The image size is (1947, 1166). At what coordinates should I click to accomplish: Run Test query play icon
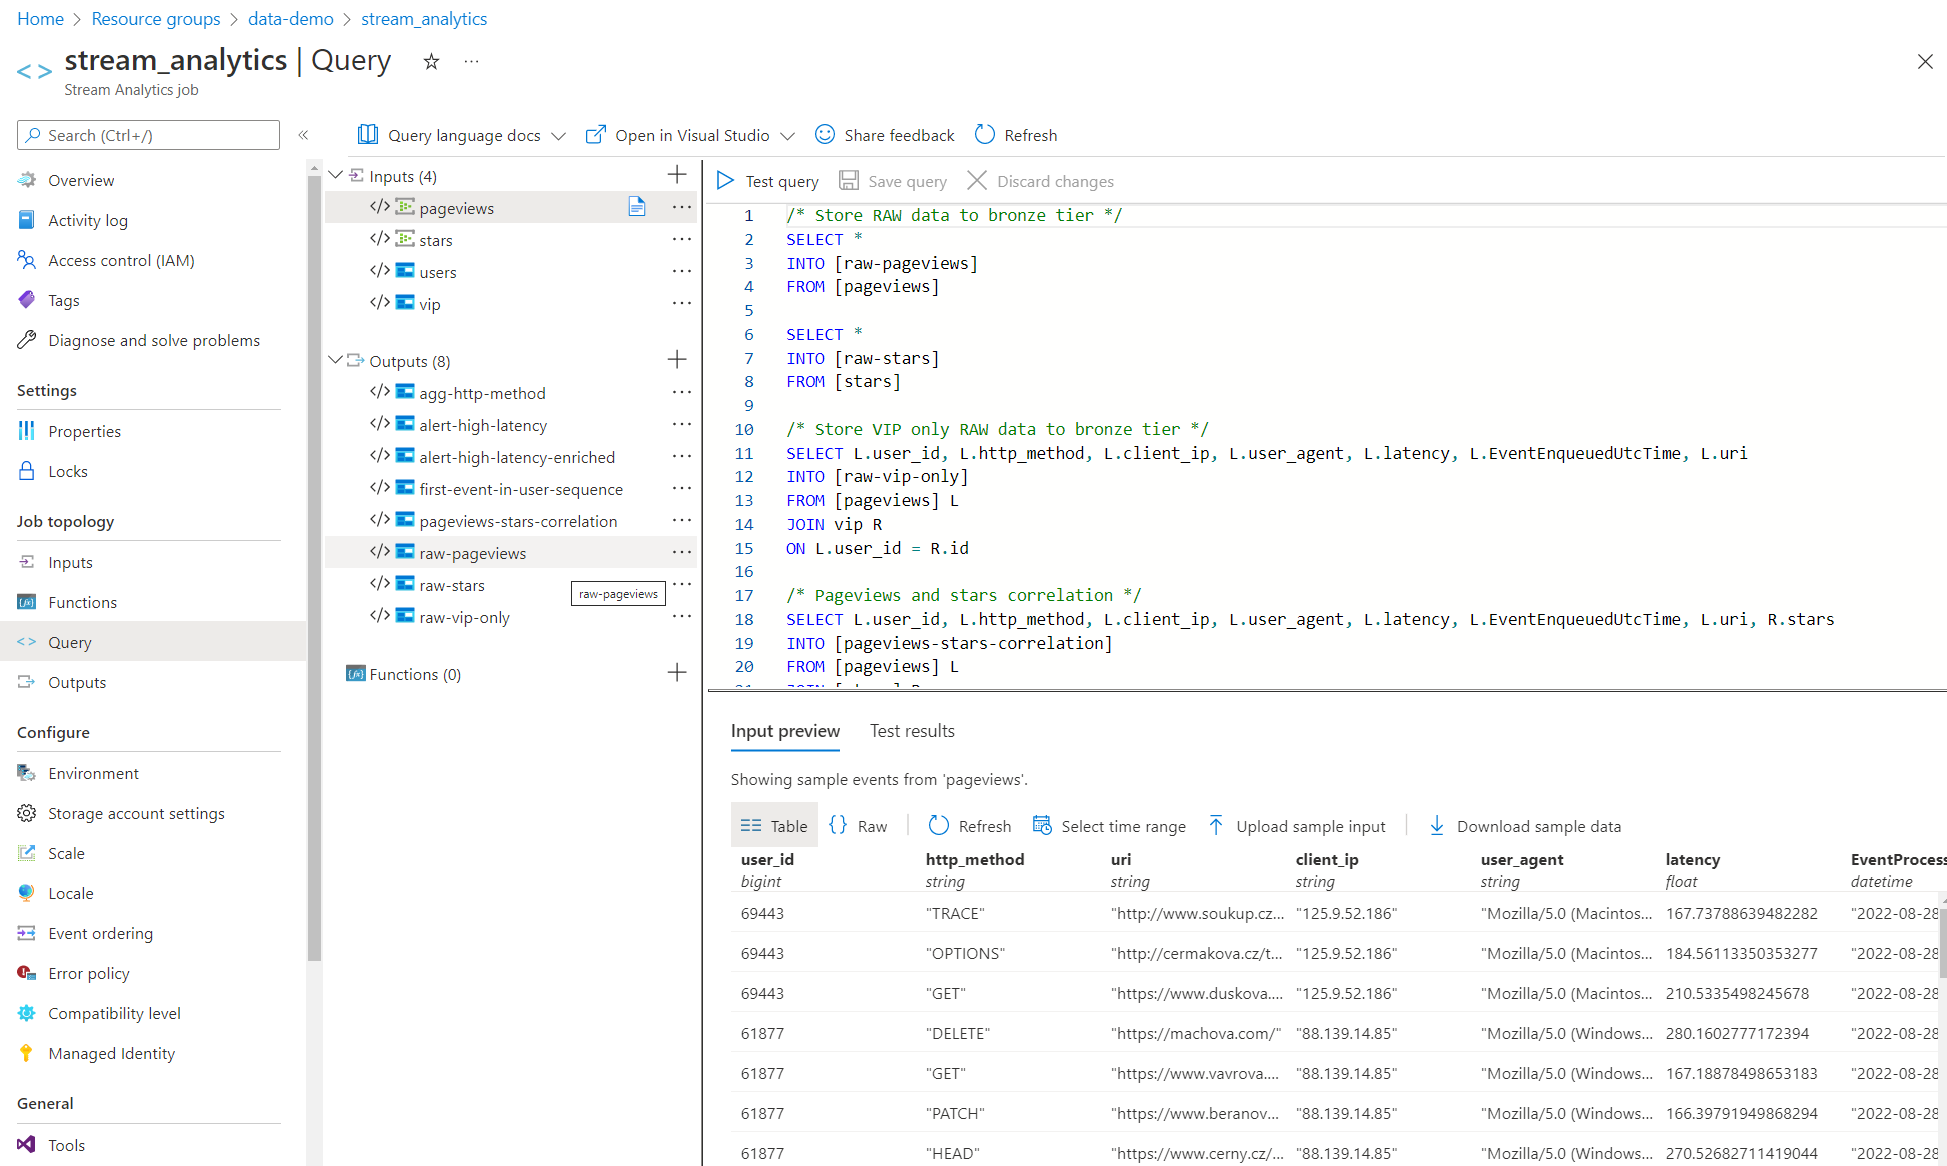point(726,181)
